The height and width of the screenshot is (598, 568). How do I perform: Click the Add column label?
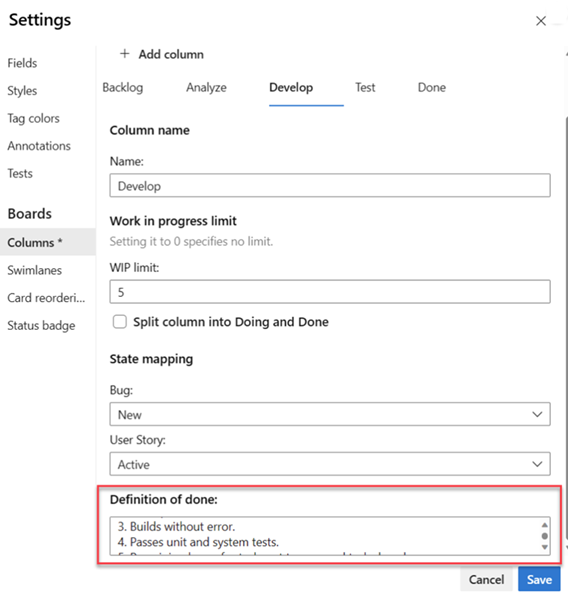171,54
